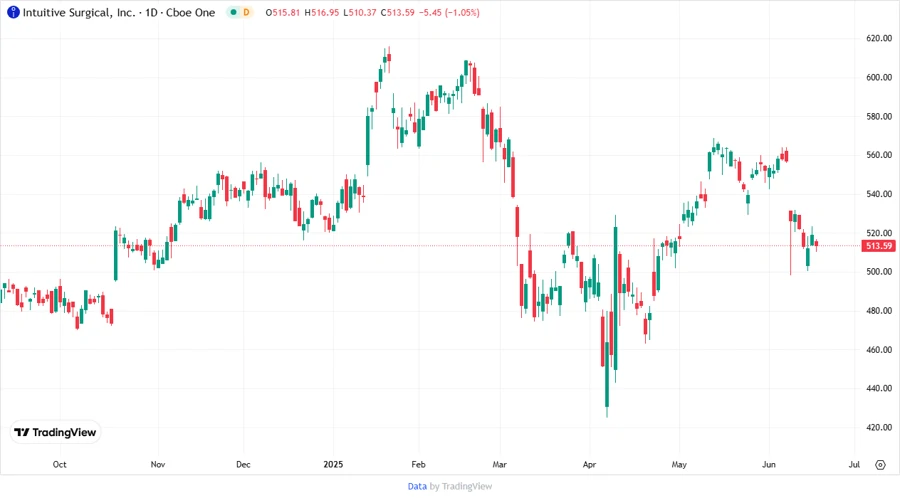Click the 540.00 price axis label
This screenshot has width=900, height=498.
pyautogui.click(x=879, y=194)
